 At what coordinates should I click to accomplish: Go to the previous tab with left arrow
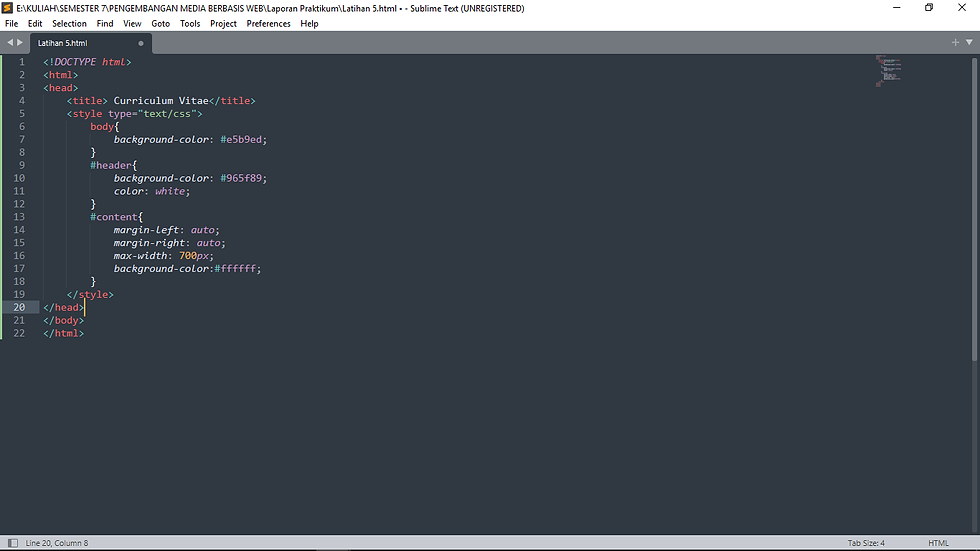click(x=10, y=42)
